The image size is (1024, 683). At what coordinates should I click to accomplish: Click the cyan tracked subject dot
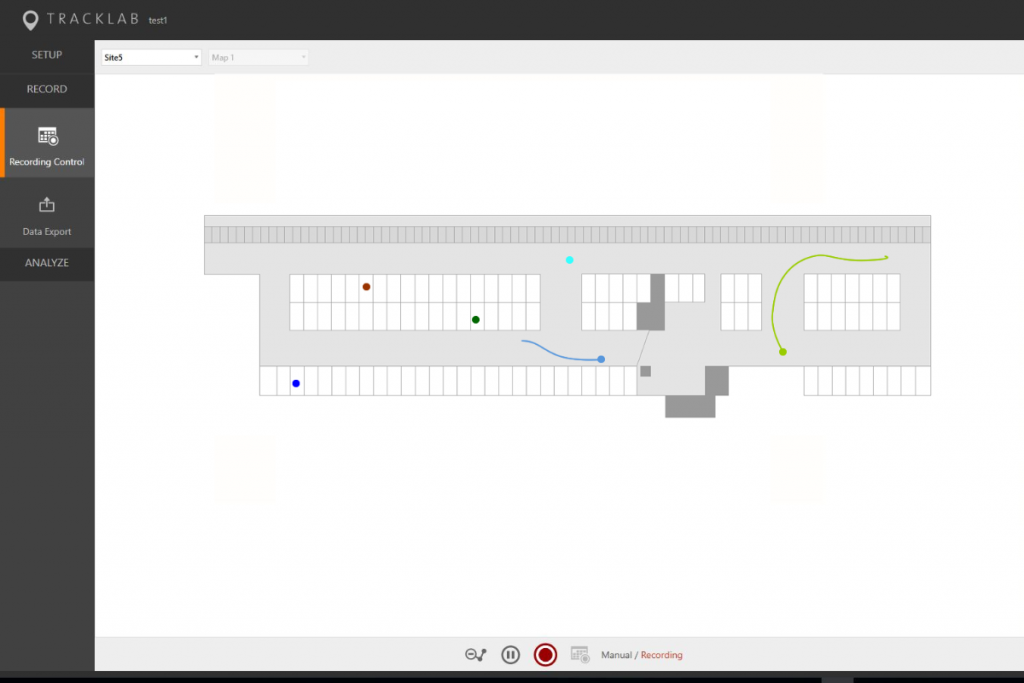pos(570,260)
